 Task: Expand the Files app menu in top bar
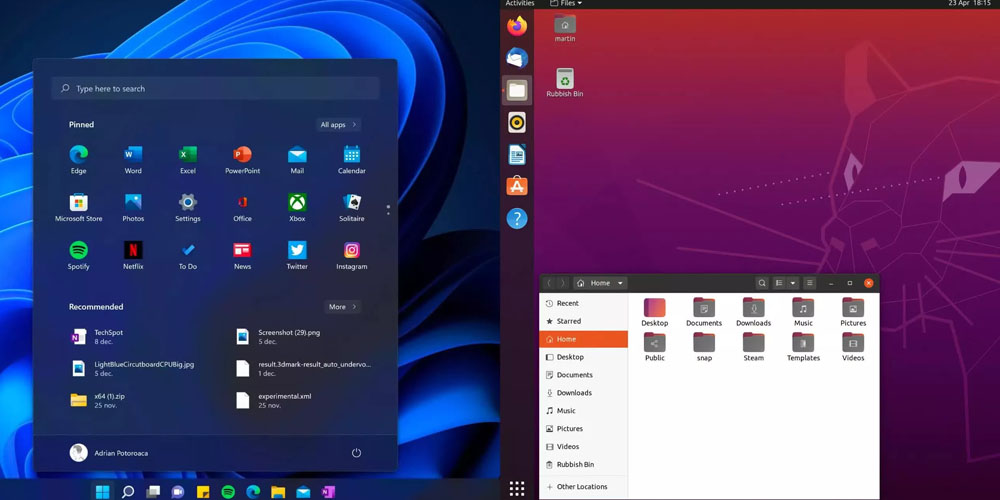point(566,3)
